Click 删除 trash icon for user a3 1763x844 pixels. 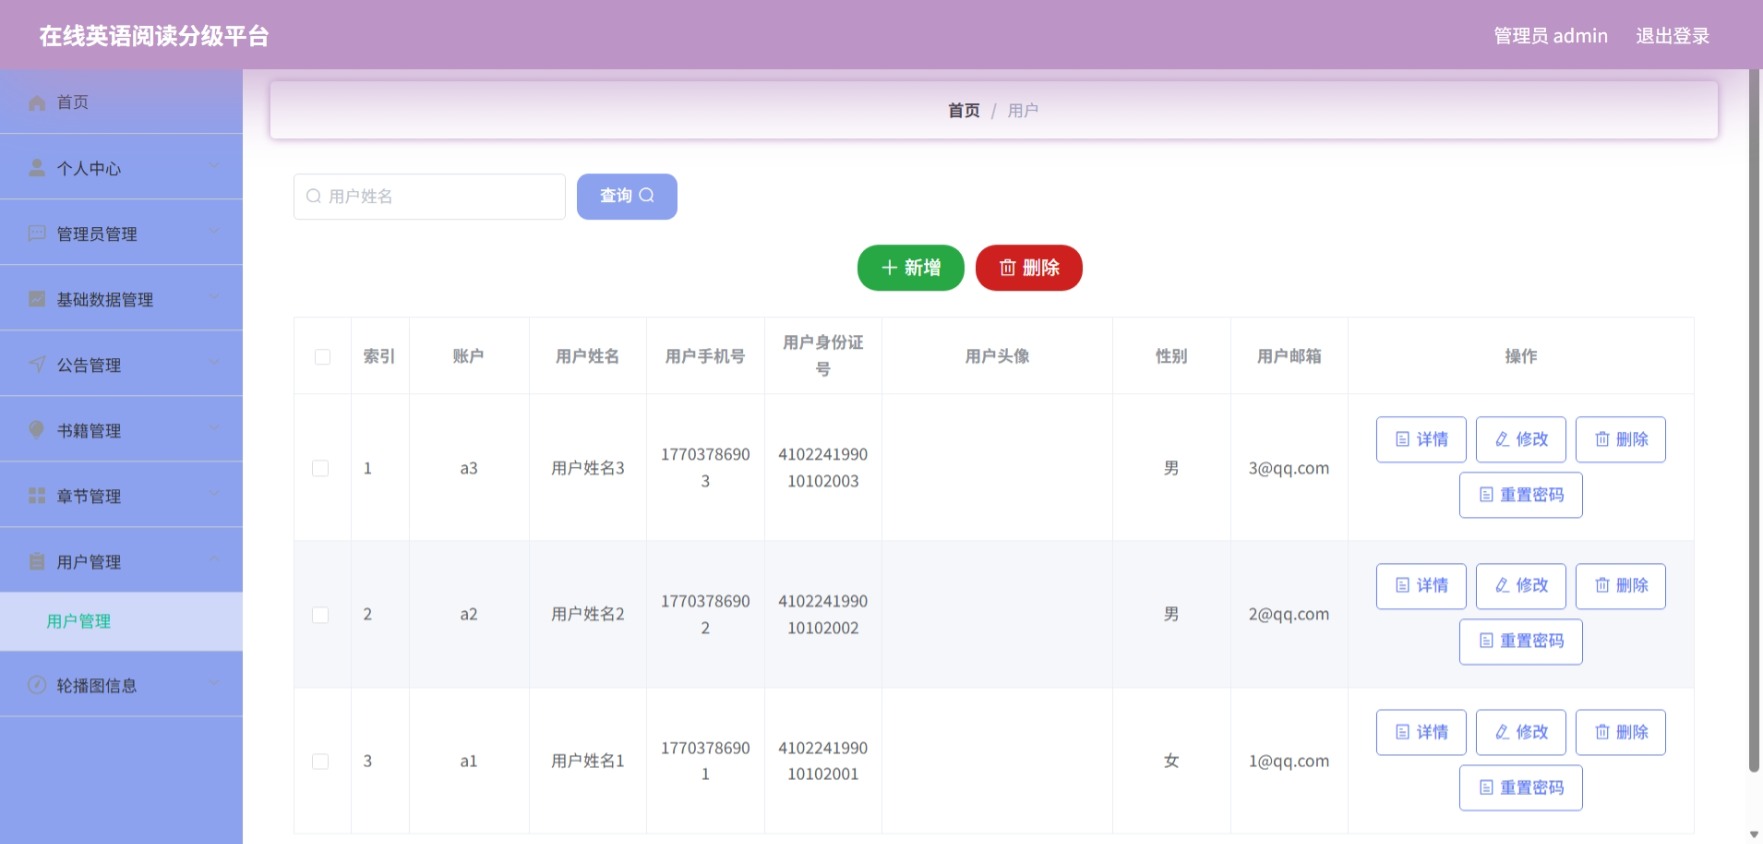tap(1602, 439)
